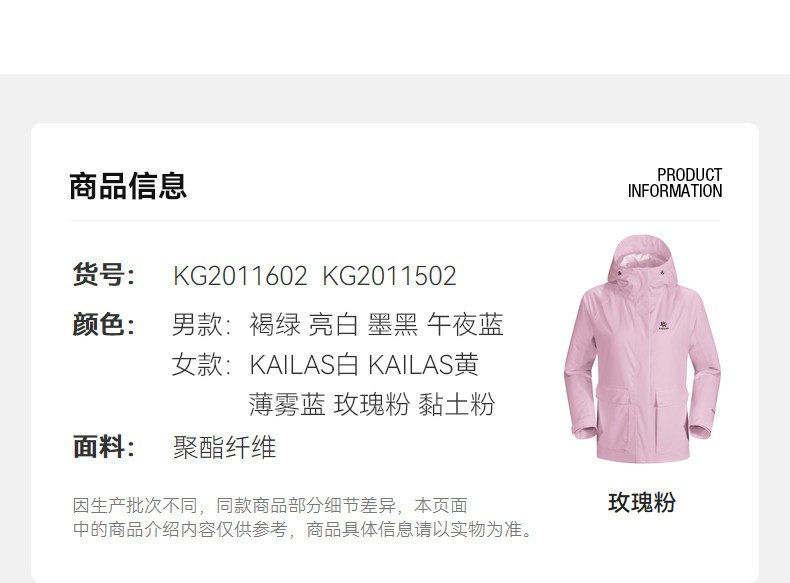The image size is (790, 583).
Task: Choose the 褐绿 men's color option
Action: pos(275,324)
